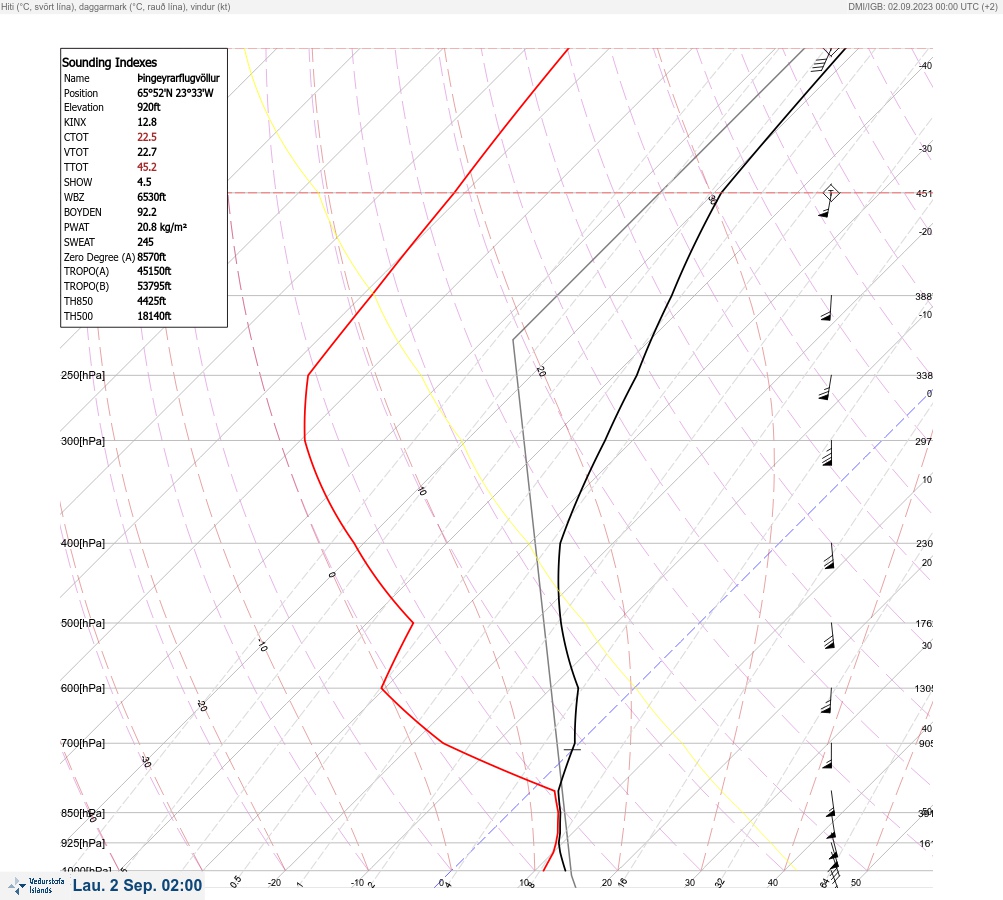Image resolution: width=1003 pixels, height=900 pixels.
Task: Click the 925[hPa] pressure label
Action: (x=83, y=843)
